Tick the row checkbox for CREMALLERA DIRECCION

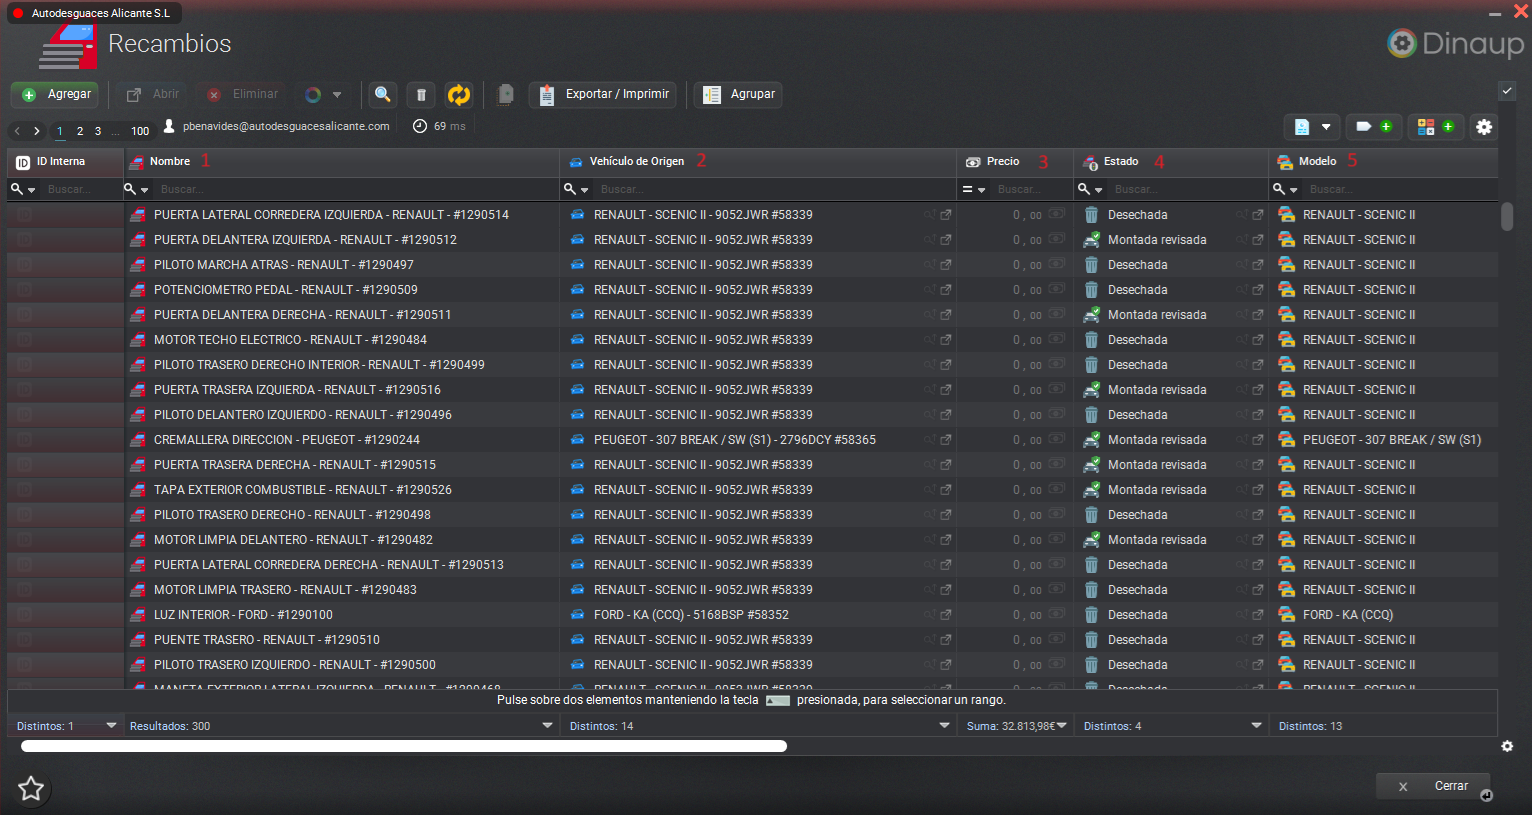pos(24,440)
